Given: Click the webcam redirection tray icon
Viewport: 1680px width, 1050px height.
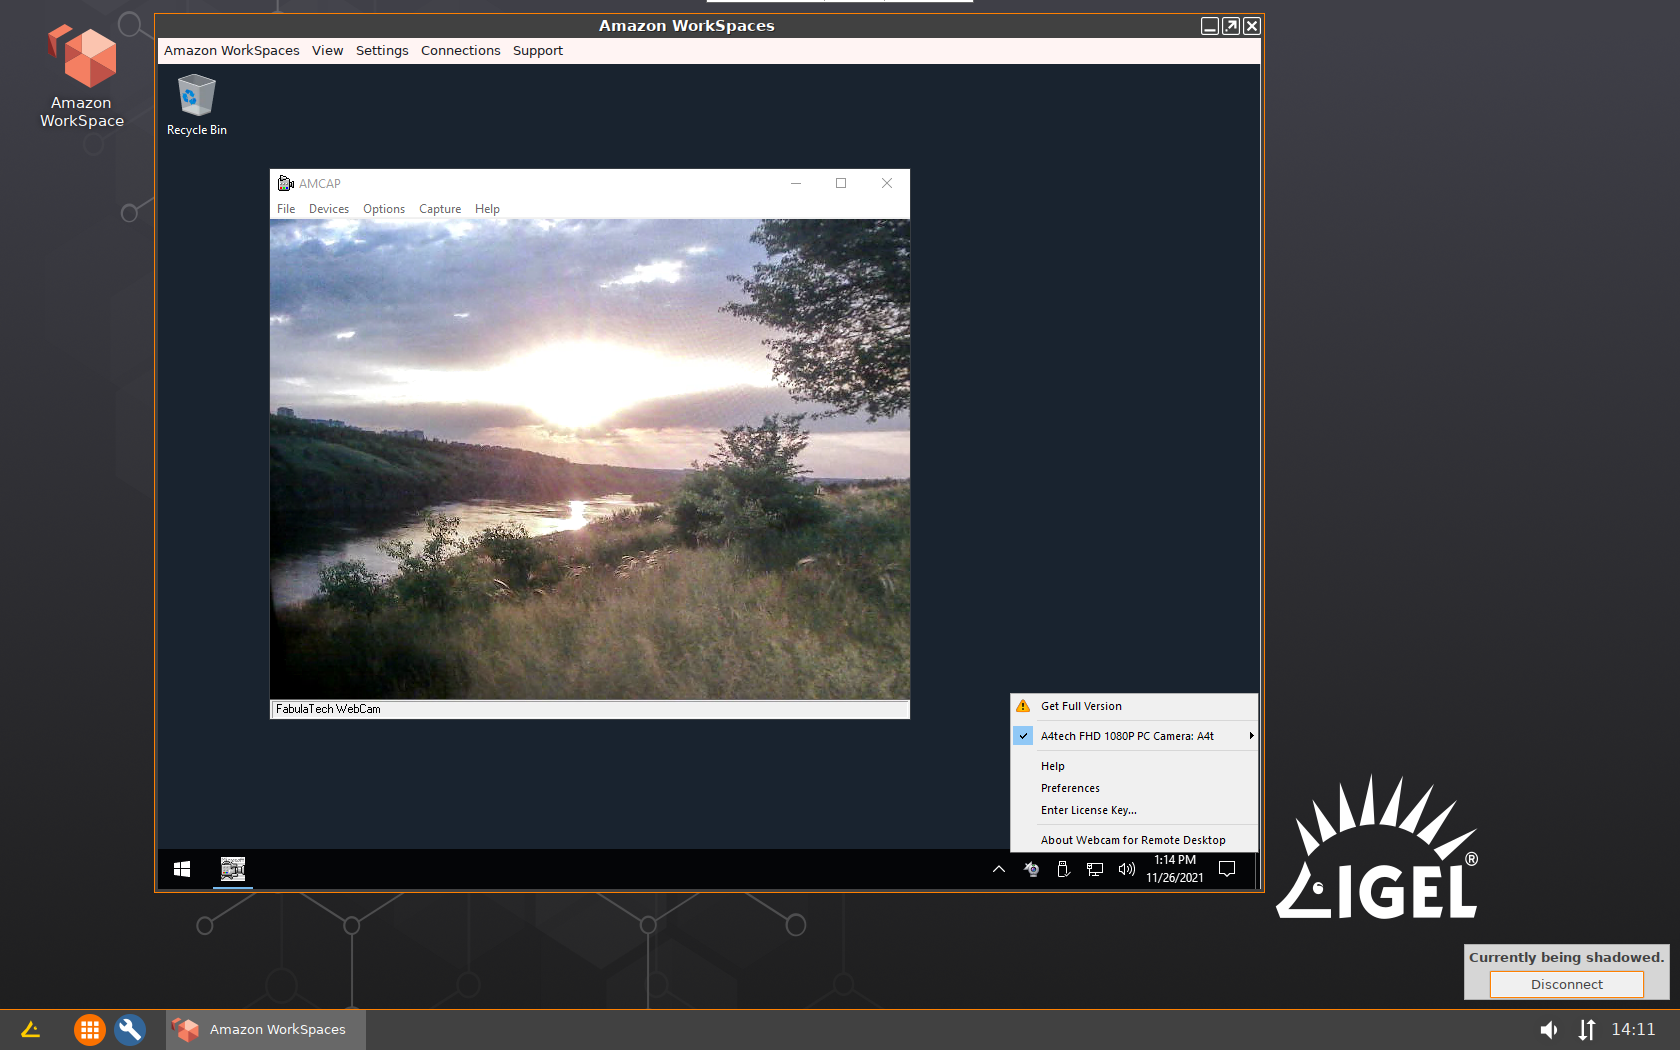Looking at the screenshot, I should [1031, 869].
